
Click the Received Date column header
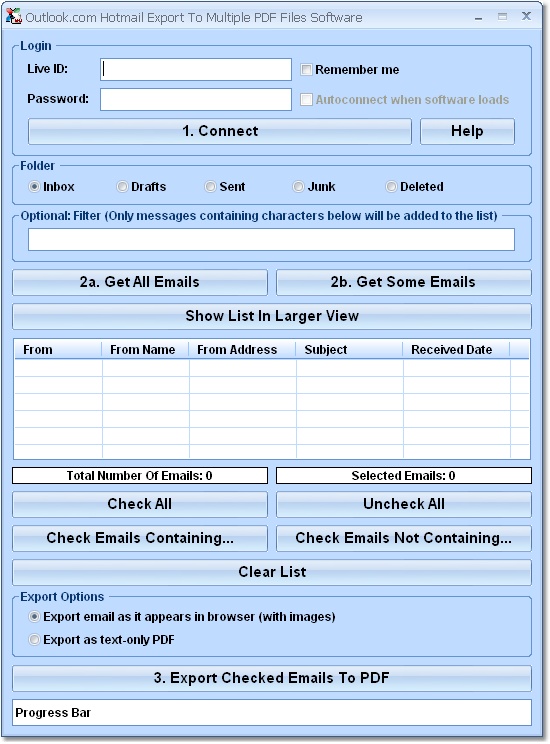456,350
